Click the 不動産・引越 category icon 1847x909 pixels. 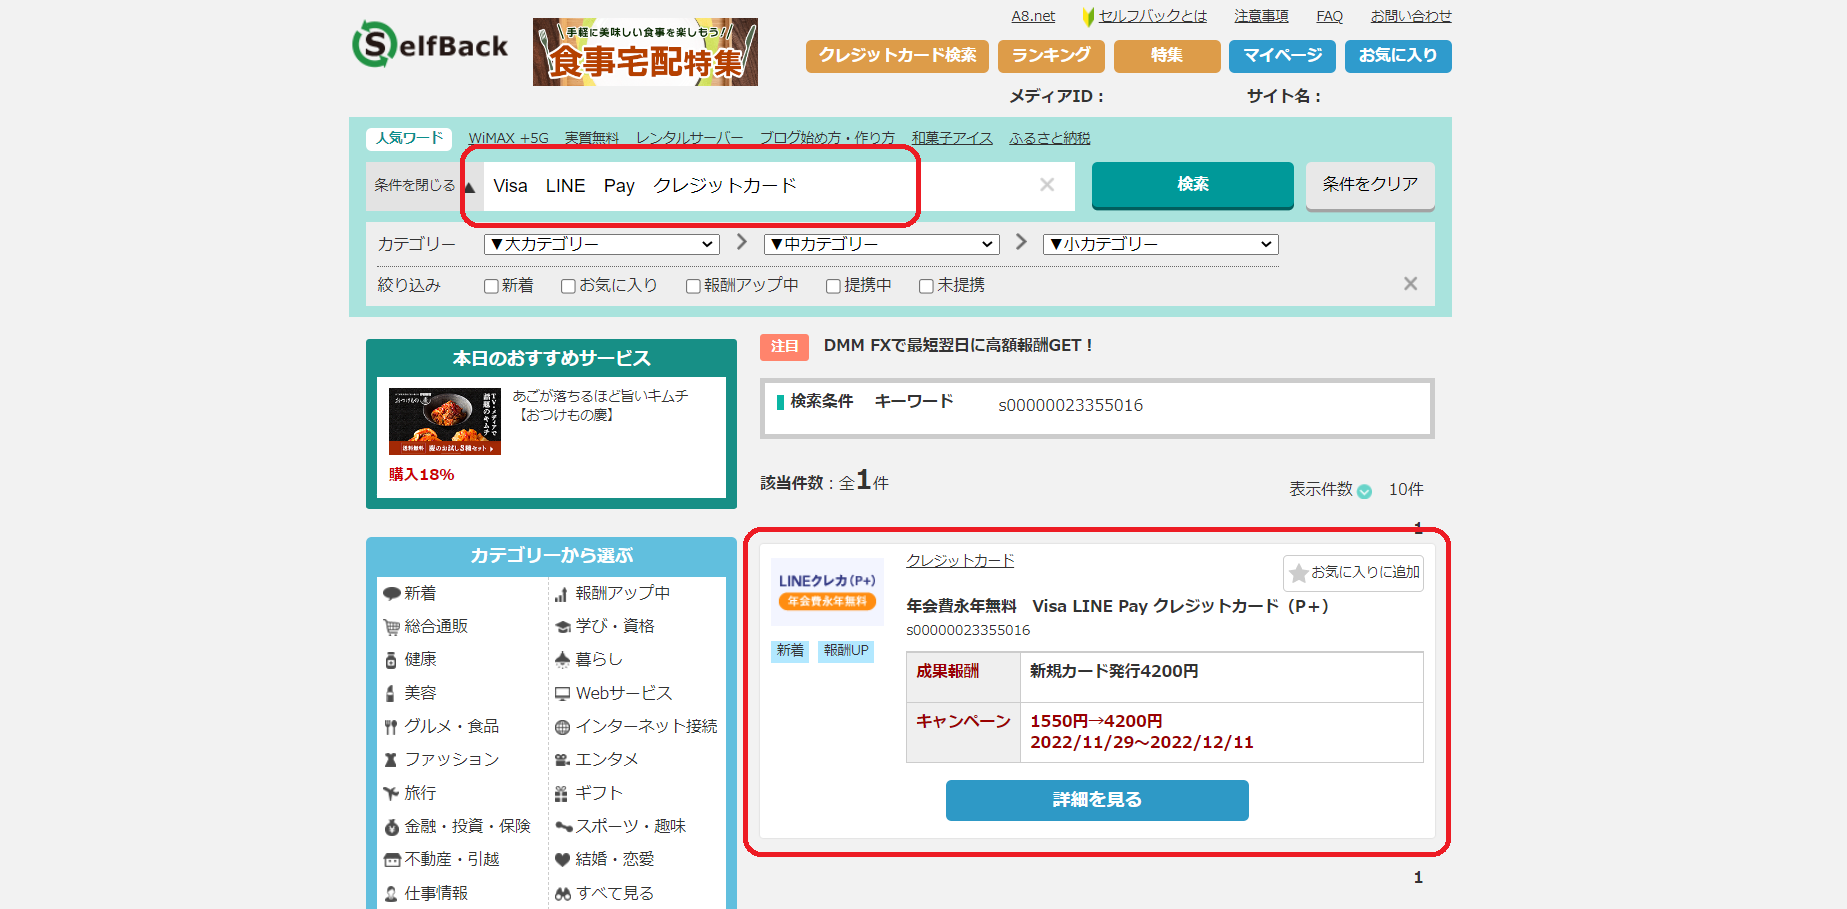click(x=392, y=860)
